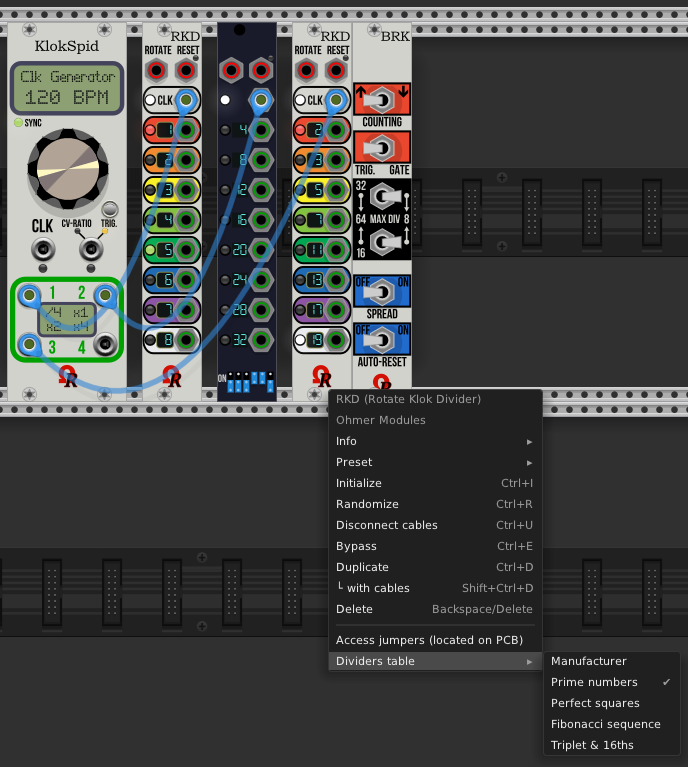688x767 pixels.
Task: Click first RKD module ROTATE input jack
Action: [156, 70]
